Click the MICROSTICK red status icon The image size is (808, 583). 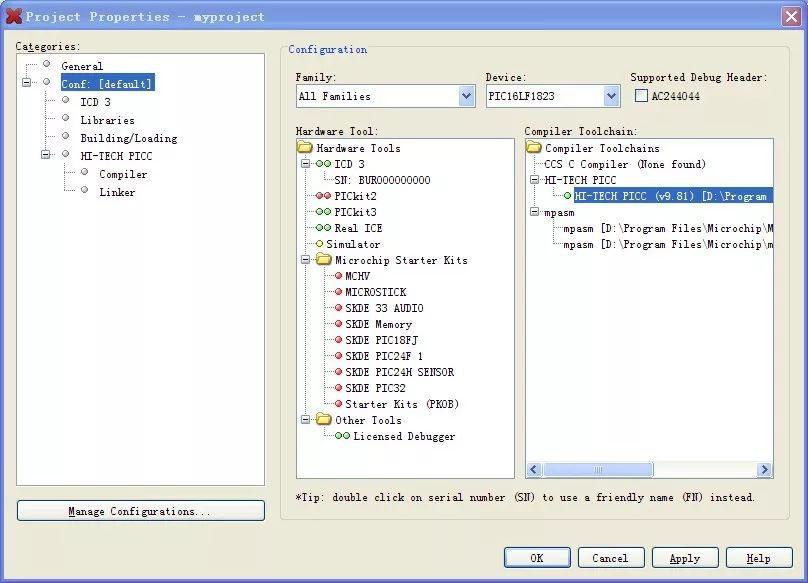click(339, 292)
